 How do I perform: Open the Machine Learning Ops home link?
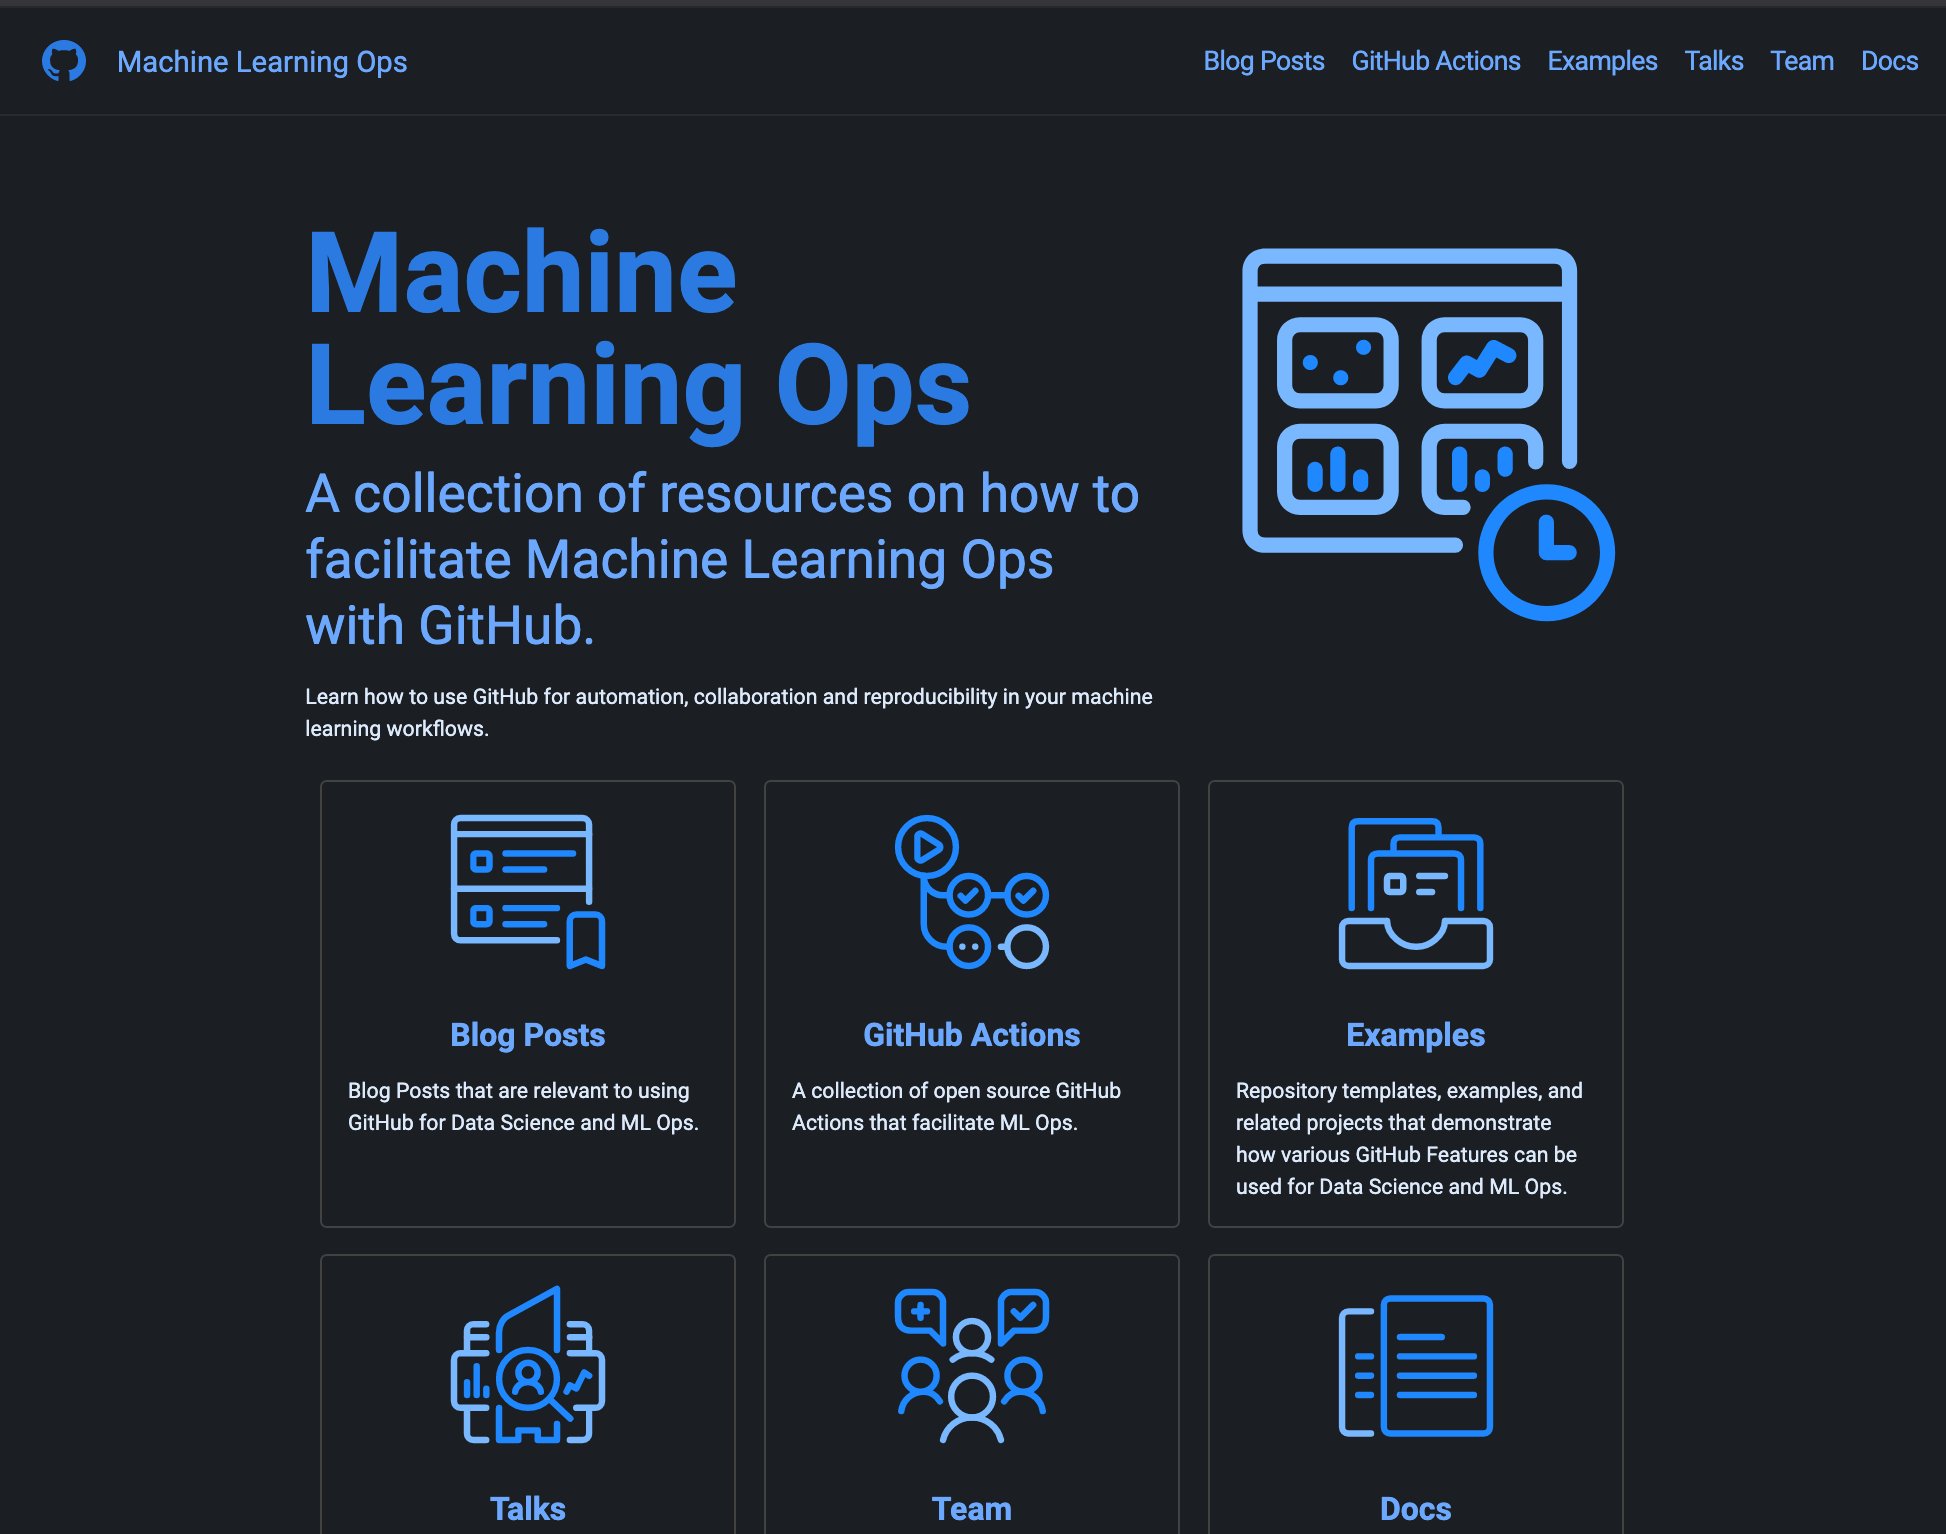pyautogui.click(x=262, y=61)
